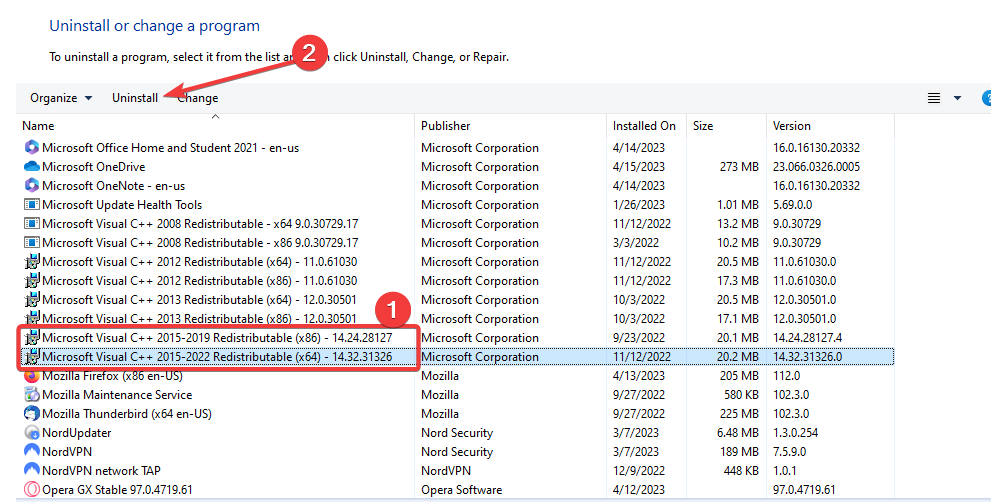Click the Microsoft Update Health Tools icon
The width and height of the screenshot is (991, 502).
coord(32,204)
